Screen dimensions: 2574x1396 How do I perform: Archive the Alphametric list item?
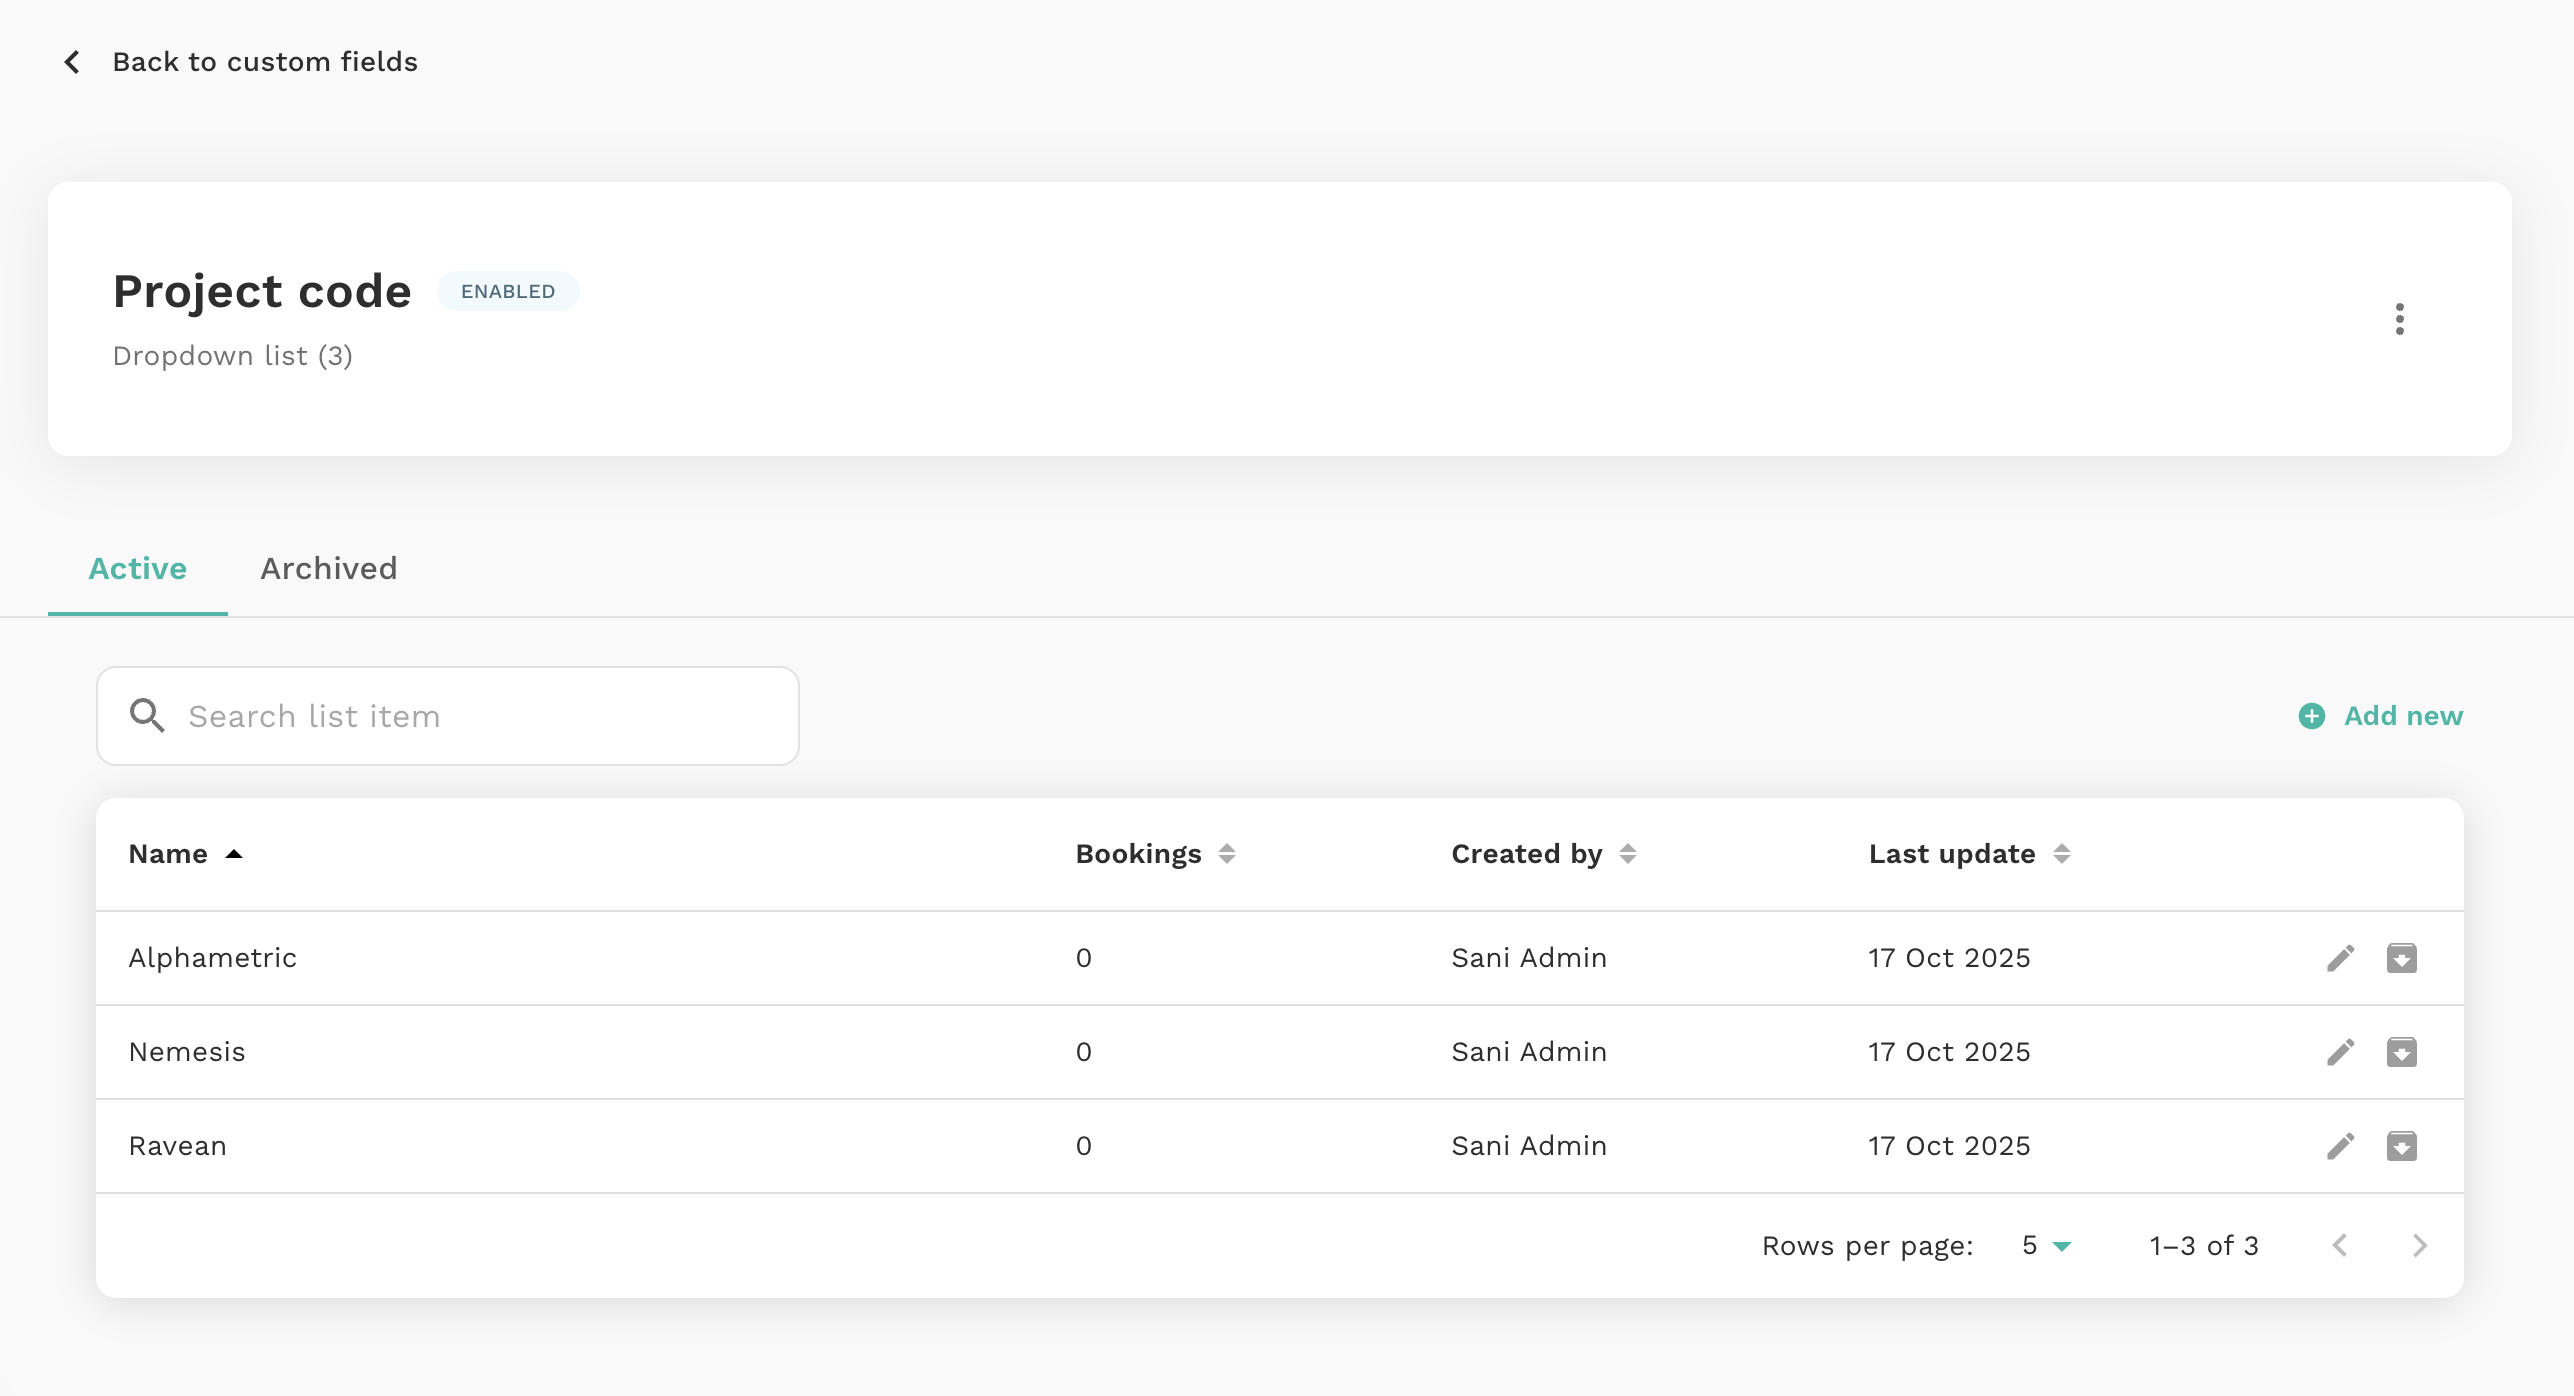point(2402,958)
